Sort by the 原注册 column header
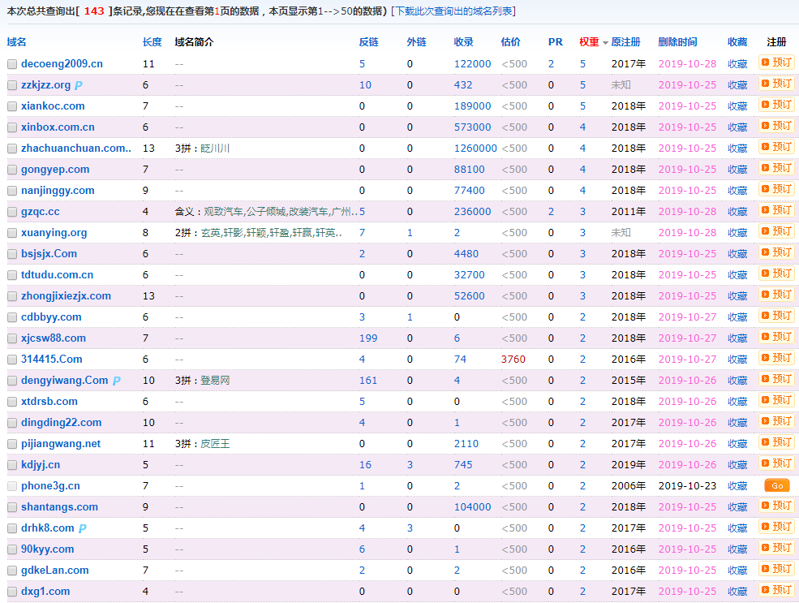This screenshot has height=603, width=799. coord(626,42)
